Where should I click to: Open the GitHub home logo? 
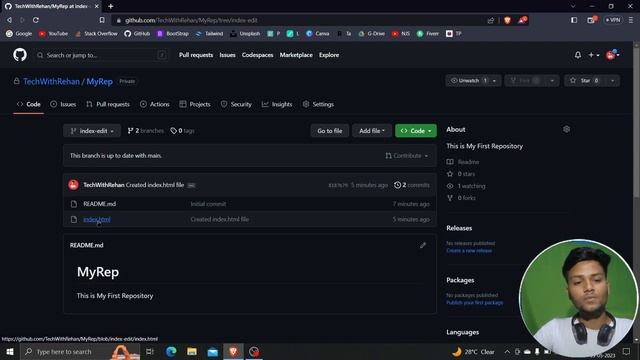[20, 55]
